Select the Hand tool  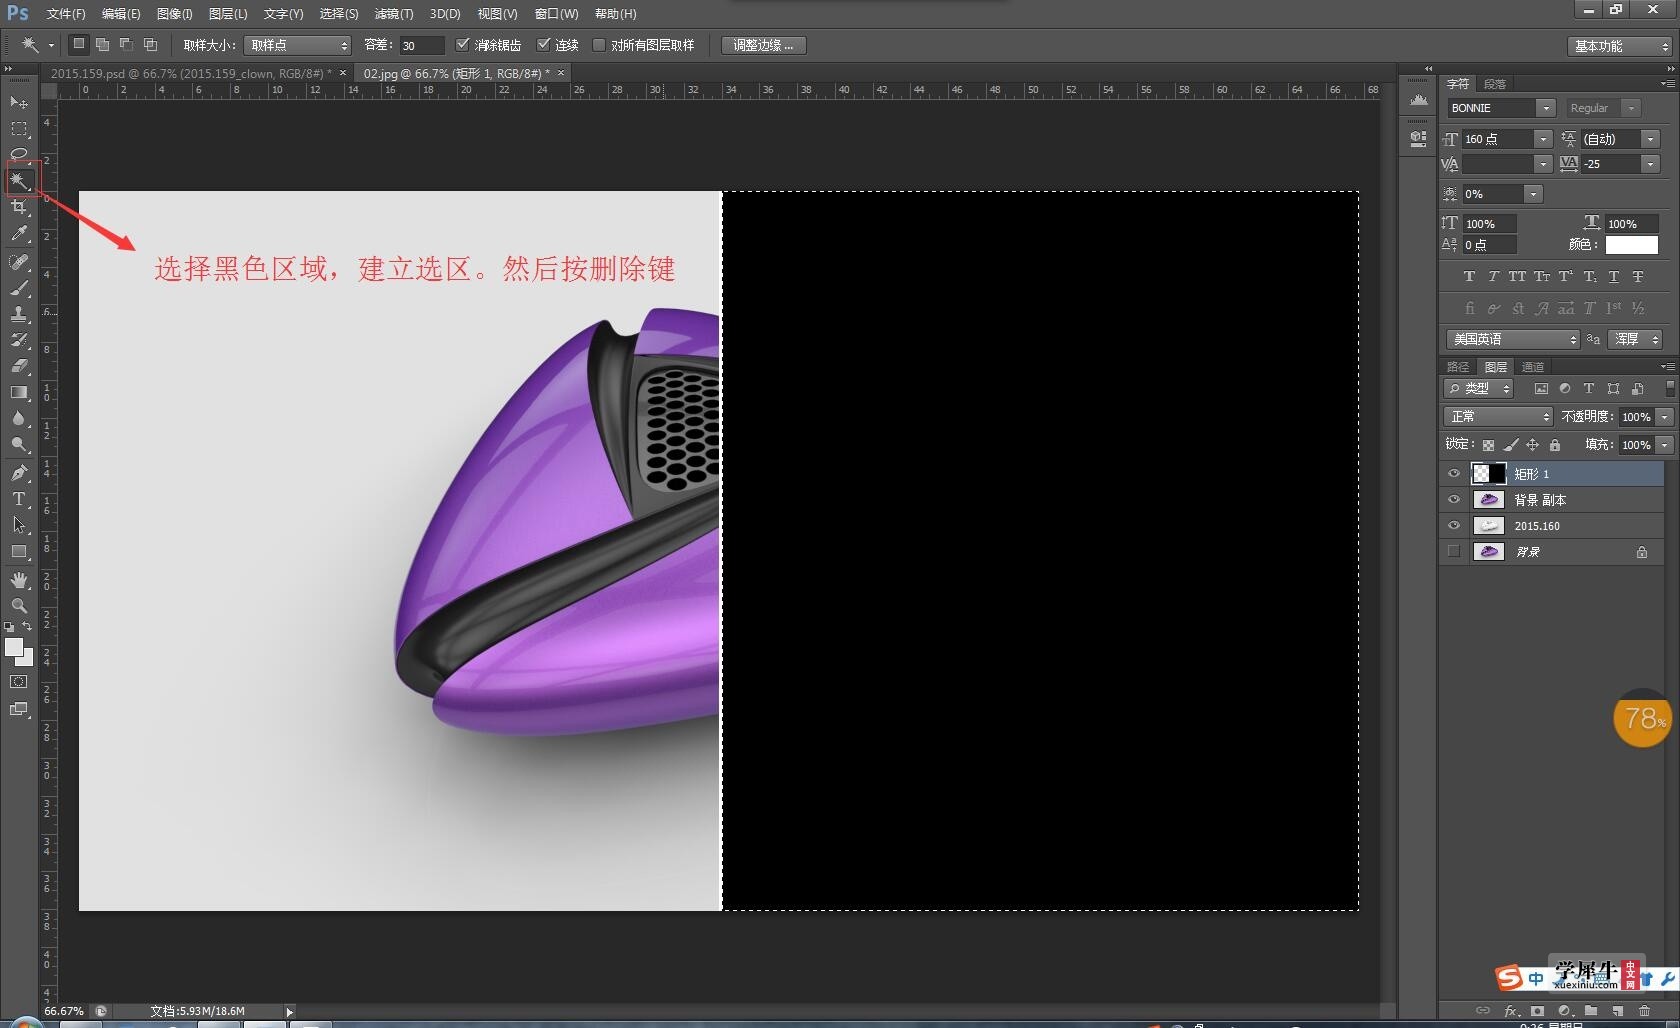(x=19, y=580)
